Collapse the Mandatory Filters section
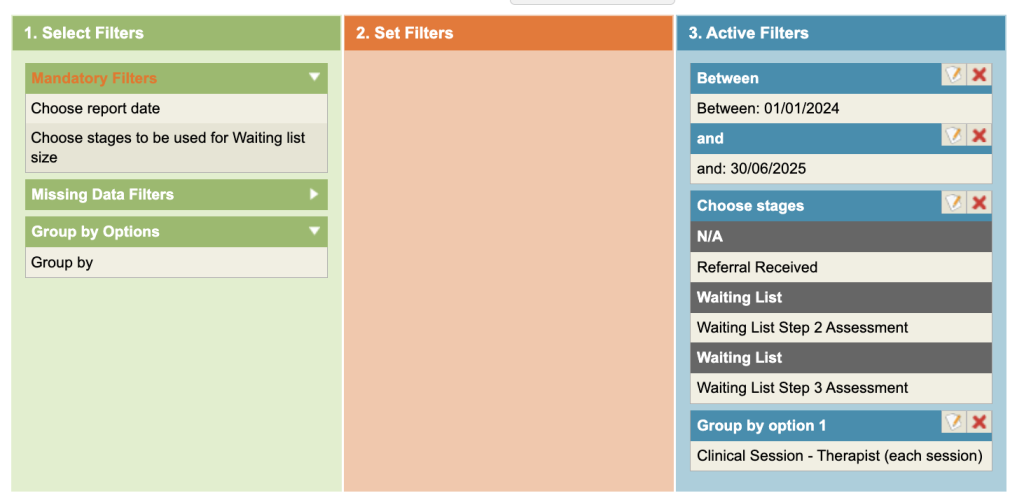 tap(314, 77)
